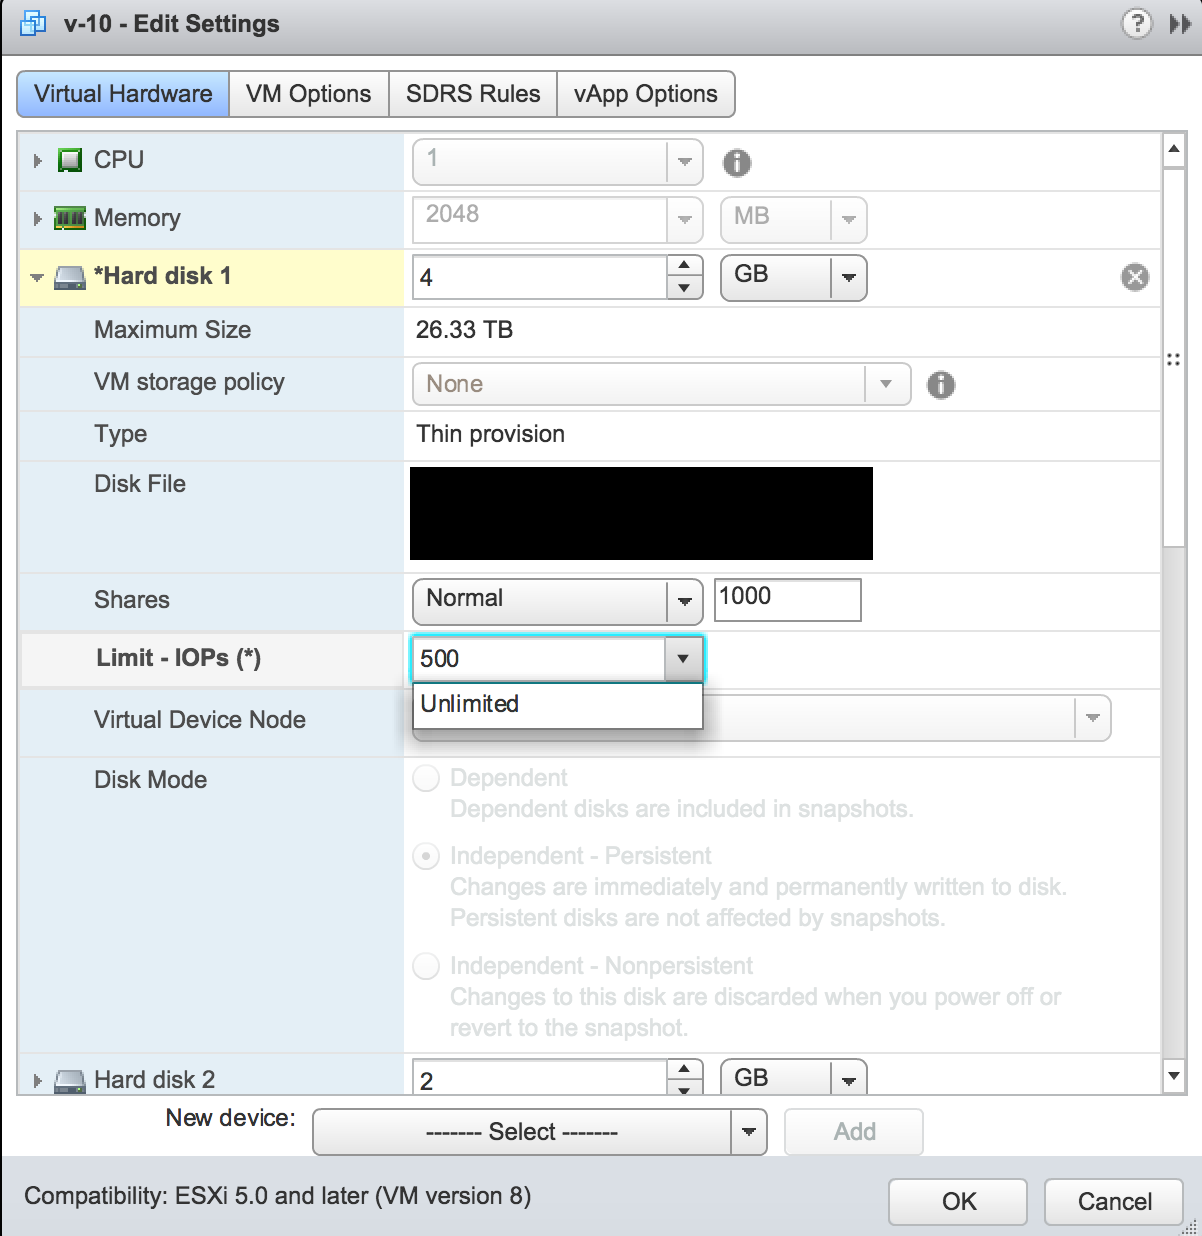The height and width of the screenshot is (1236, 1202).
Task: Remove Hard disk 1 with the X icon
Action: point(1134,278)
